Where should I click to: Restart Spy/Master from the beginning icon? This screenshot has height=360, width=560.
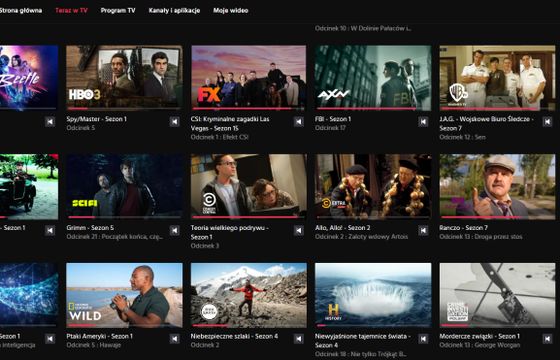coord(174,122)
